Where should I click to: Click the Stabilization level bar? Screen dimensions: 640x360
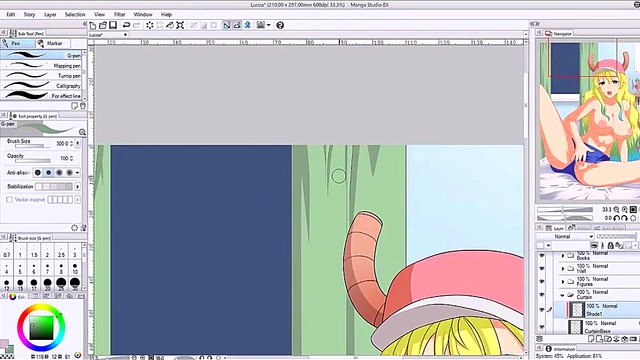point(54,187)
